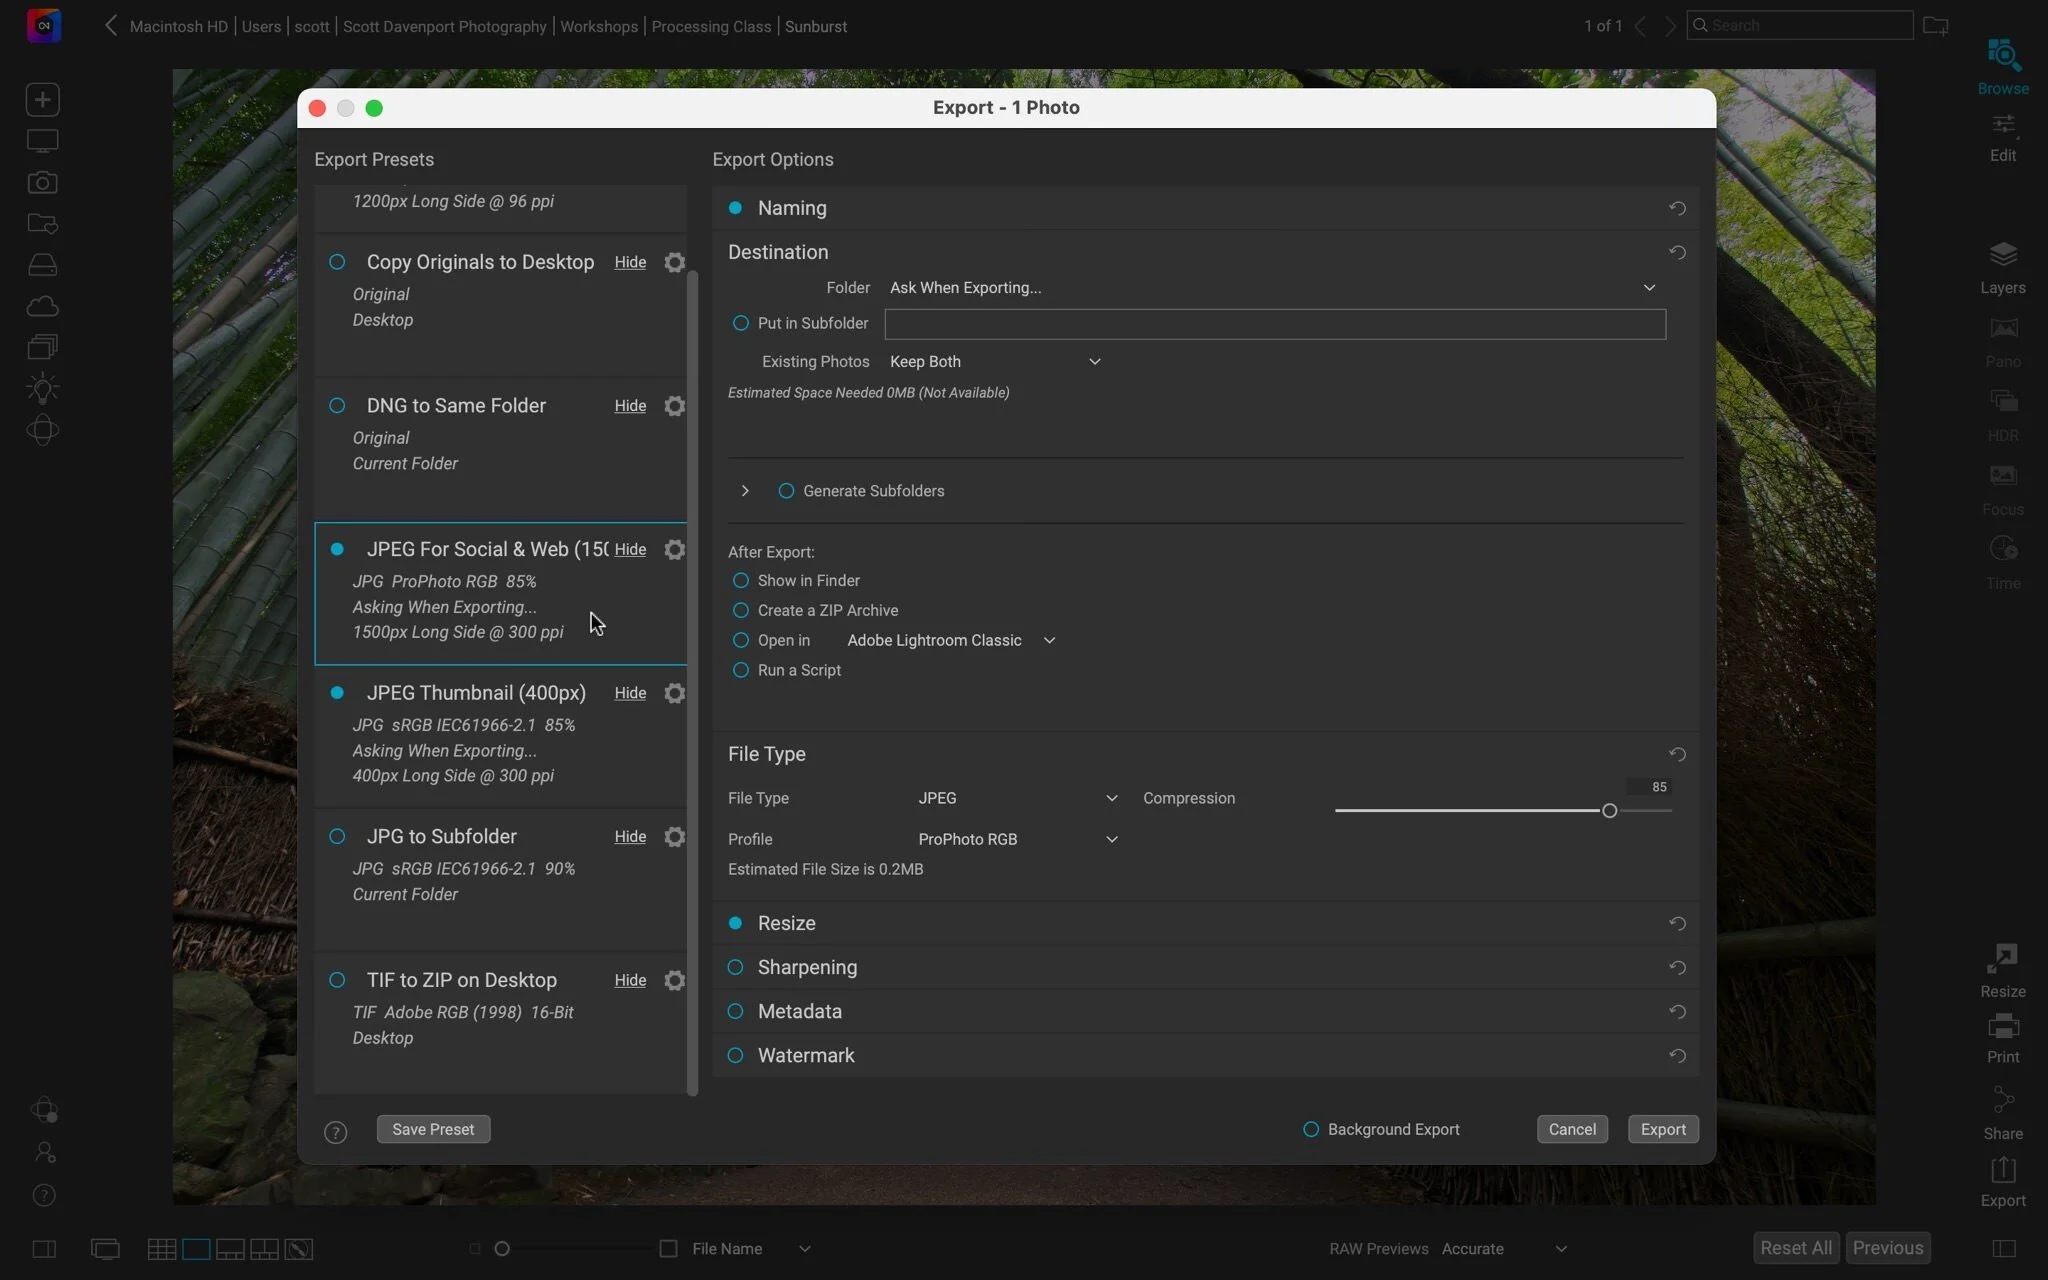
Task: Toggle the Sharpening option on
Action: (735, 967)
